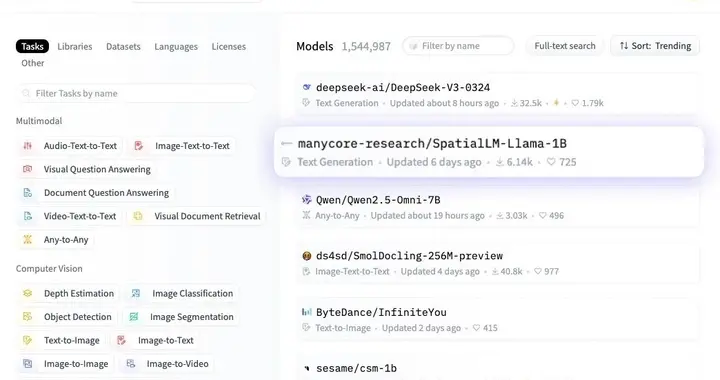Click the Image-to-Image task icon
Viewport: 720px width, 380px height.
coord(28,364)
